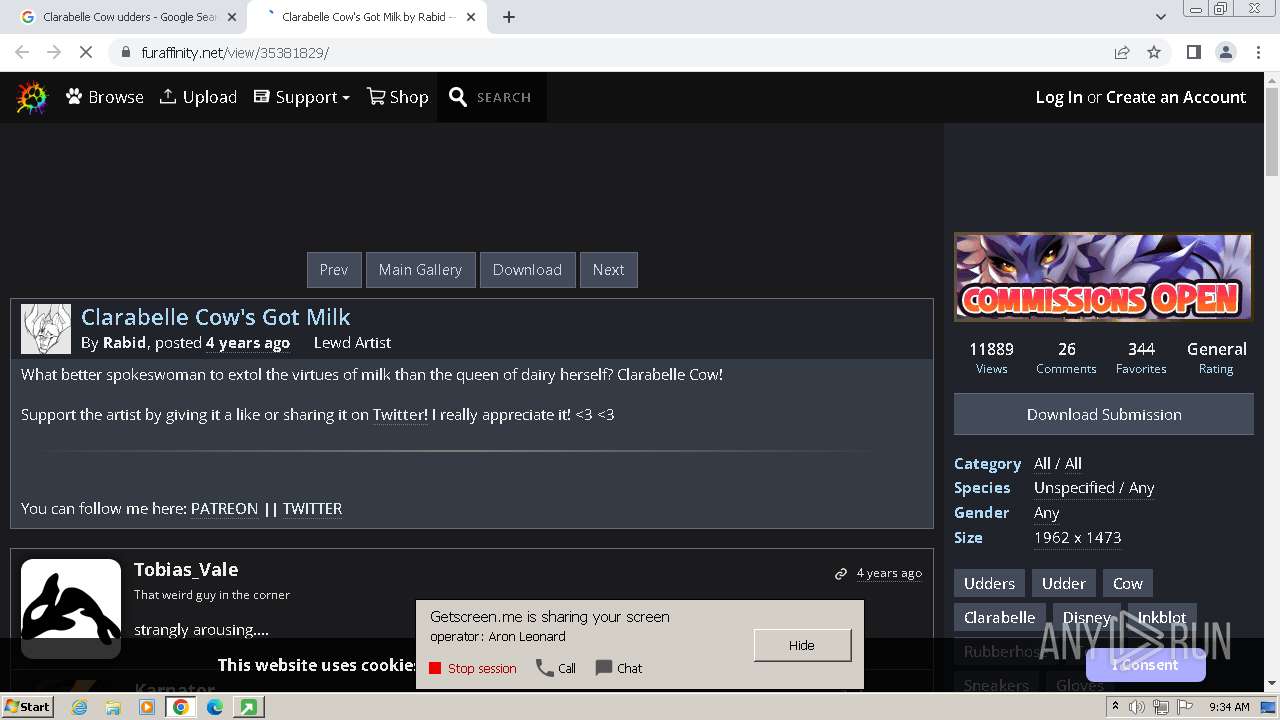Copy Tobias_Vale comment permalink icon
The width and height of the screenshot is (1280, 720).
[841, 574]
